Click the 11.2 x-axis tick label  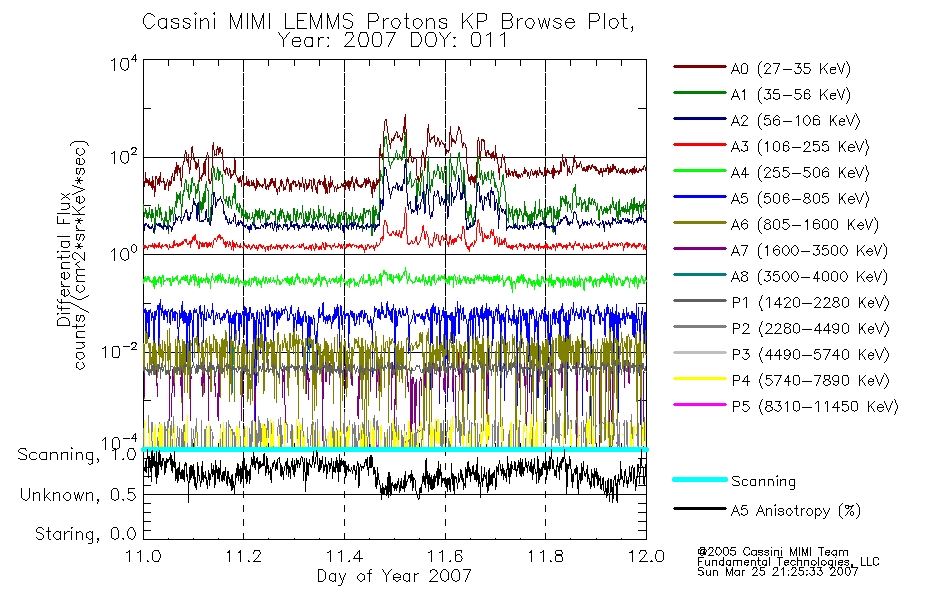coord(243,556)
